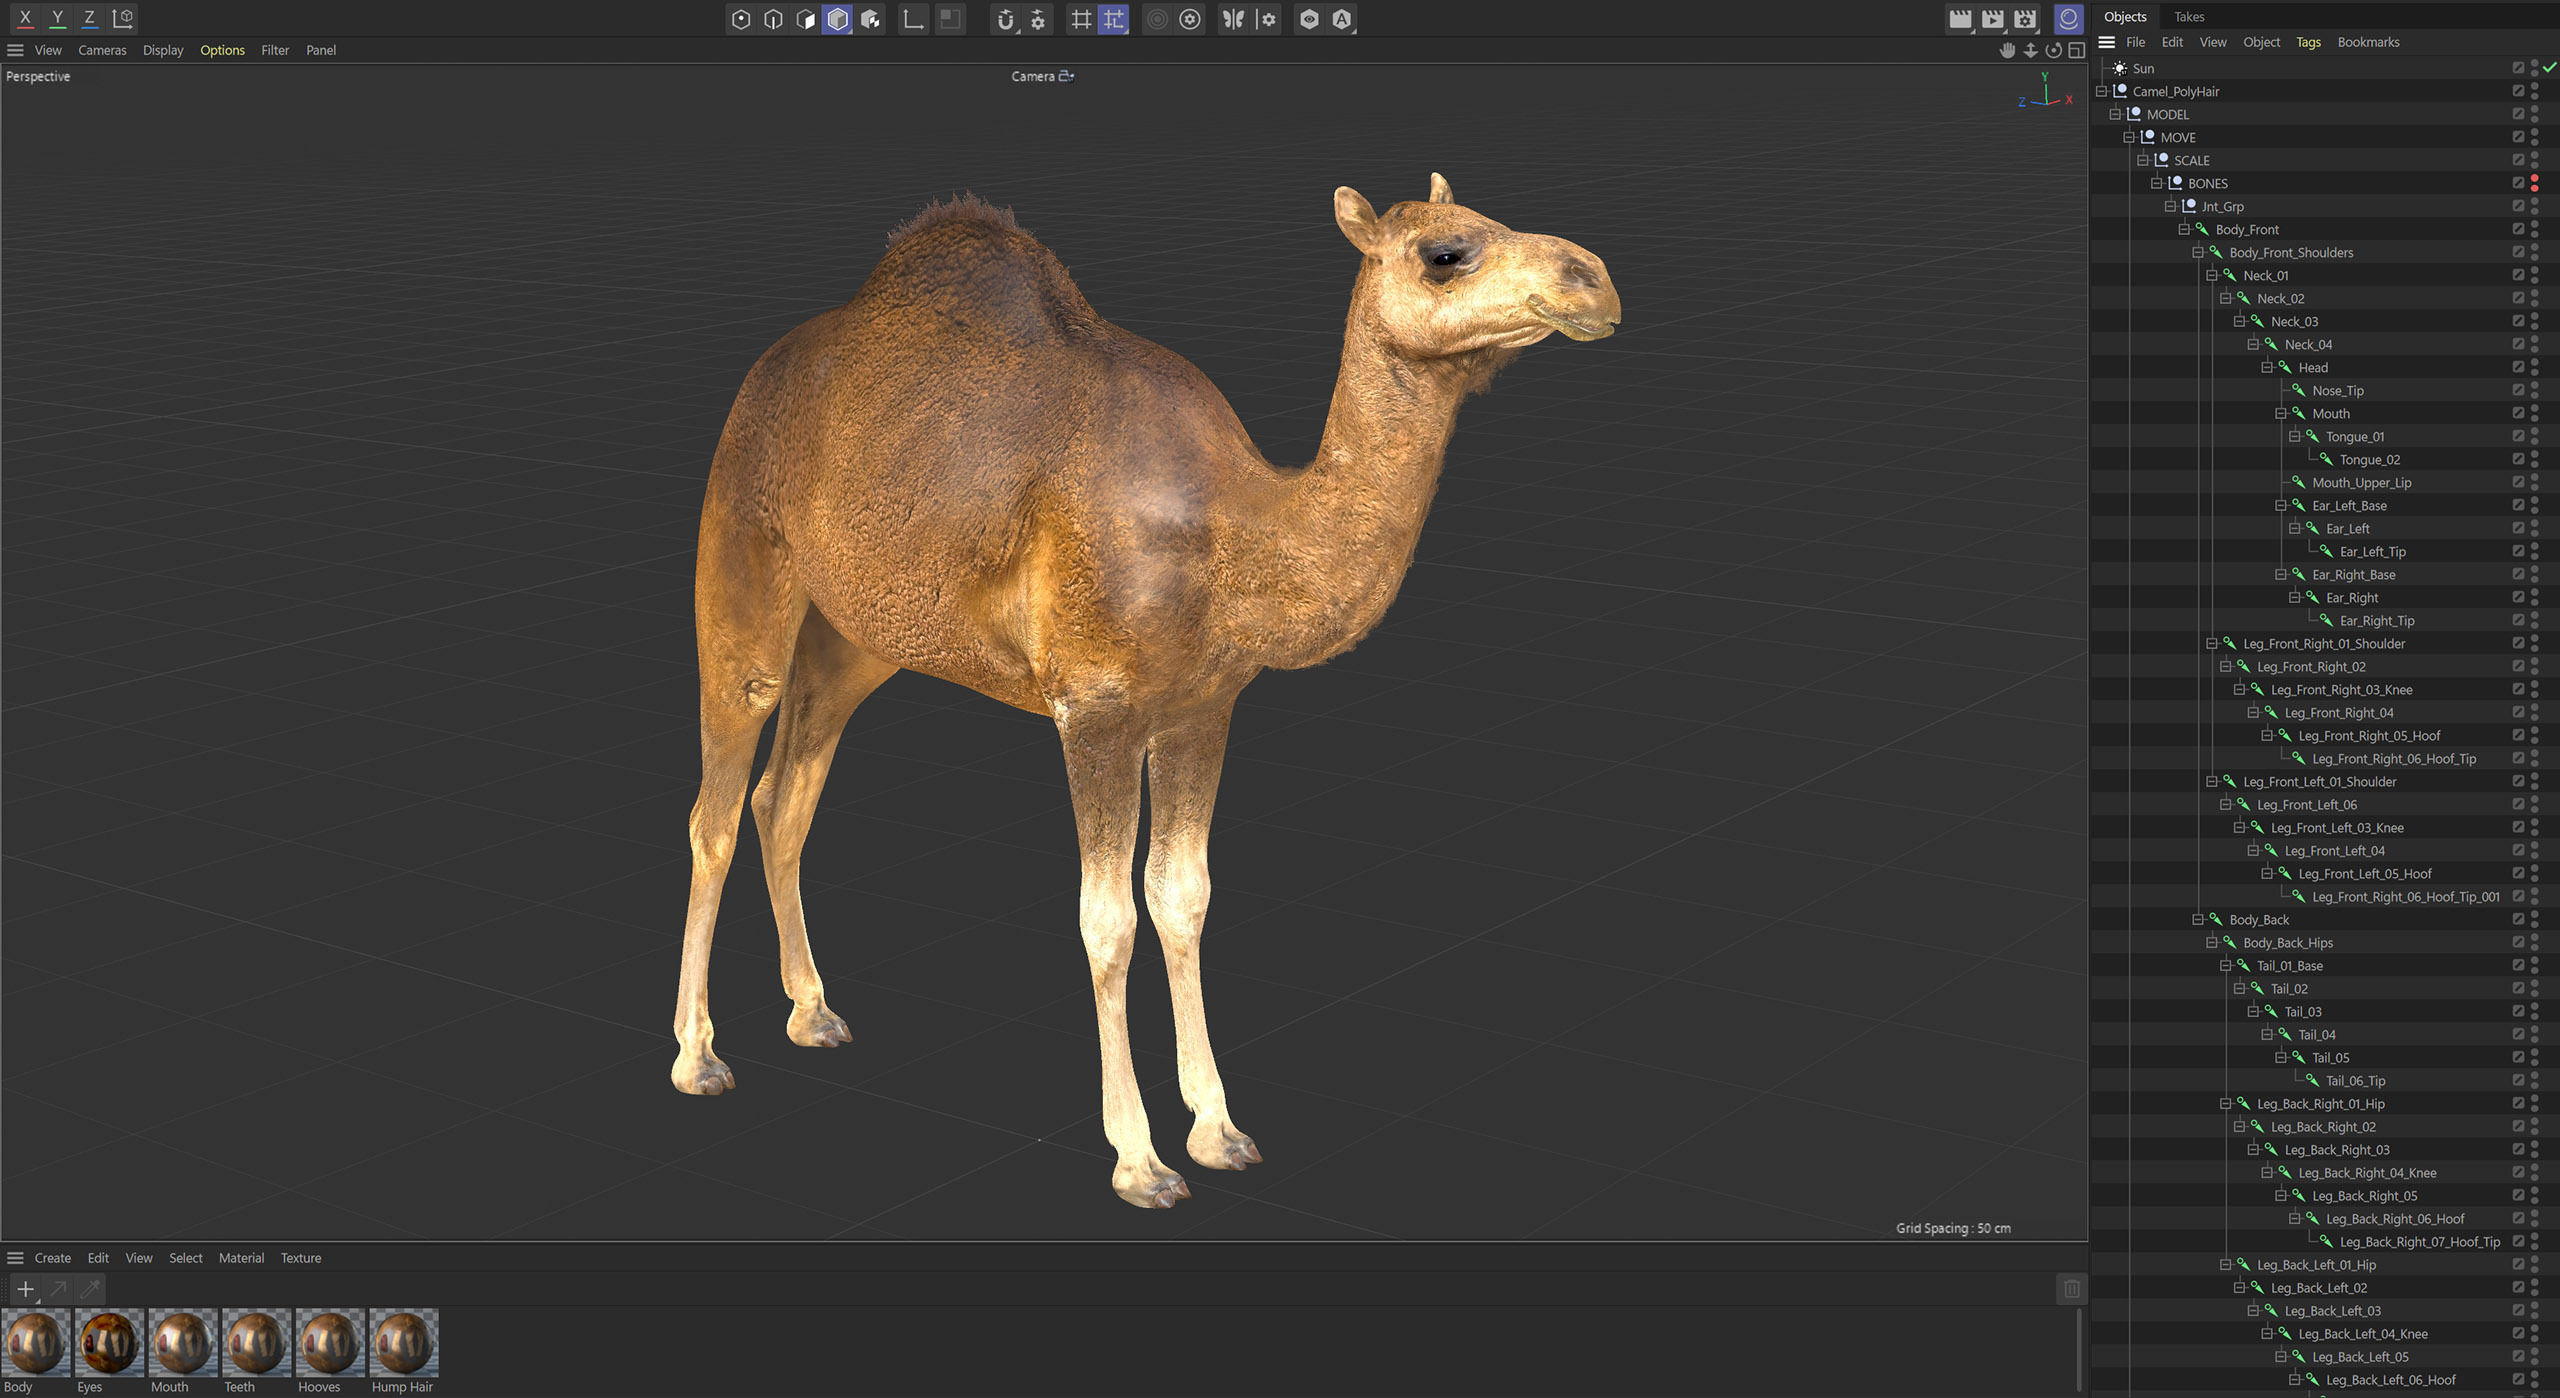Select Model mode cube icon

[x=838, y=19]
